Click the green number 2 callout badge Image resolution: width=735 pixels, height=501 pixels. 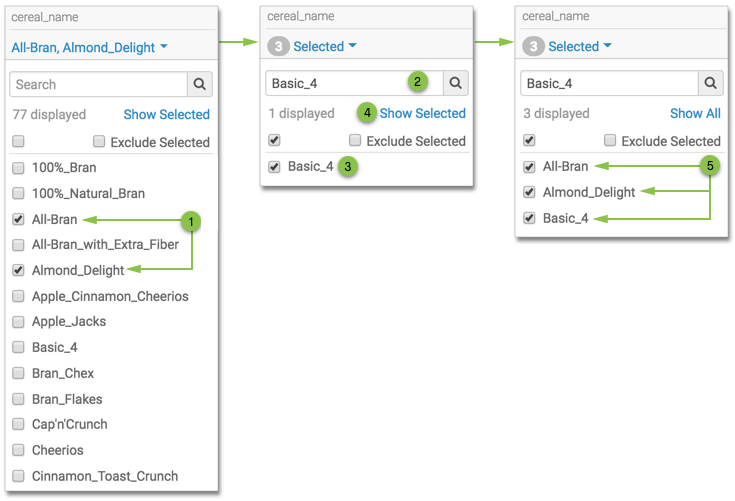coord(419,83)
